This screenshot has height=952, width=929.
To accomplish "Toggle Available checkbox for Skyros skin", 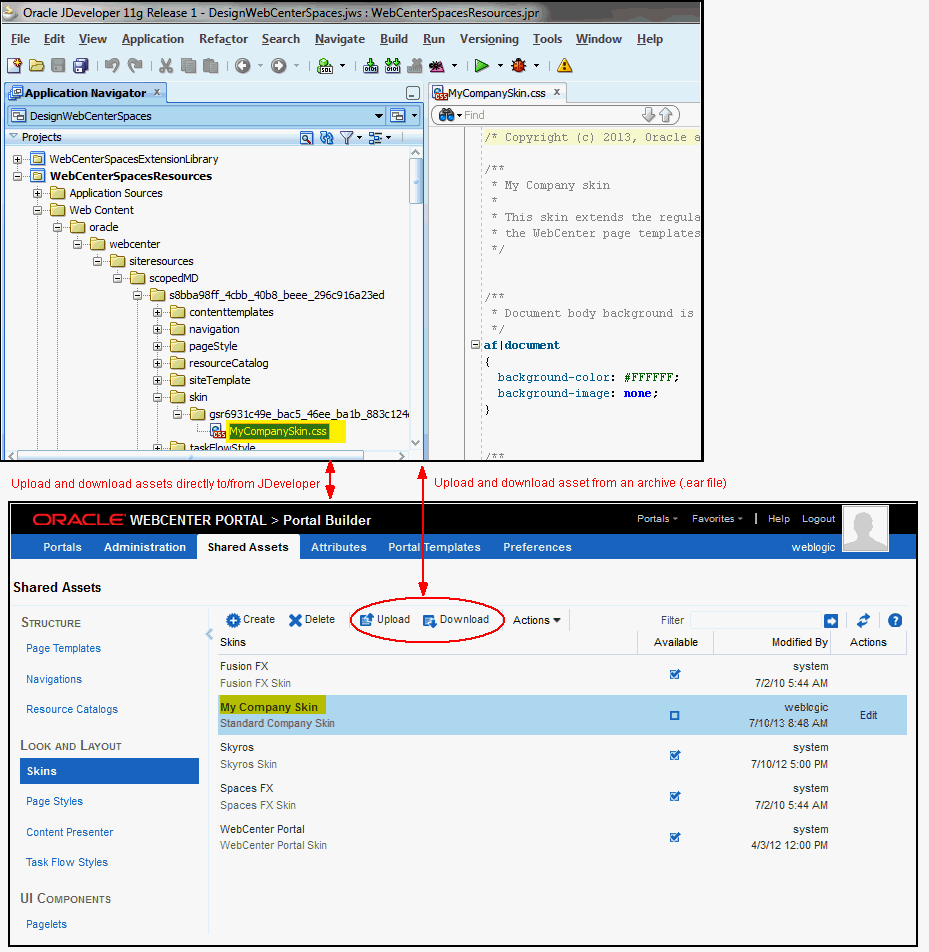I will click(x=675, y=755).
